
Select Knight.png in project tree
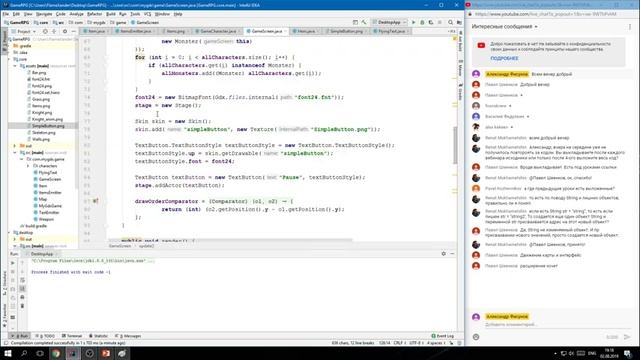point(42,113)
